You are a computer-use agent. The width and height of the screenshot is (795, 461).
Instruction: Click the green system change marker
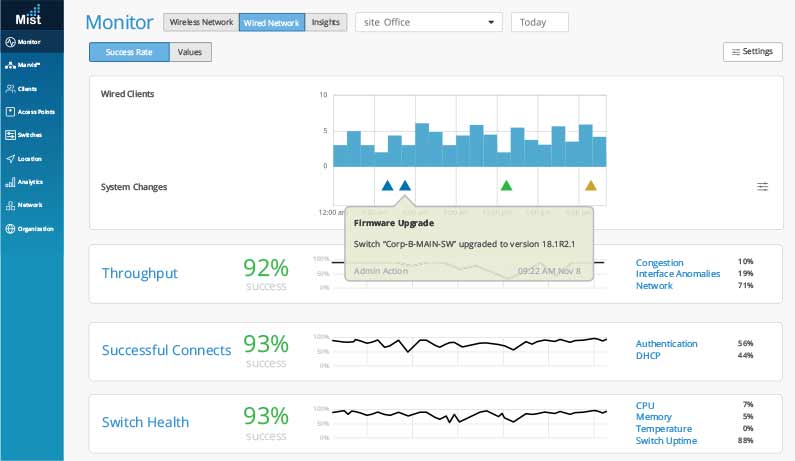point(506,185)
